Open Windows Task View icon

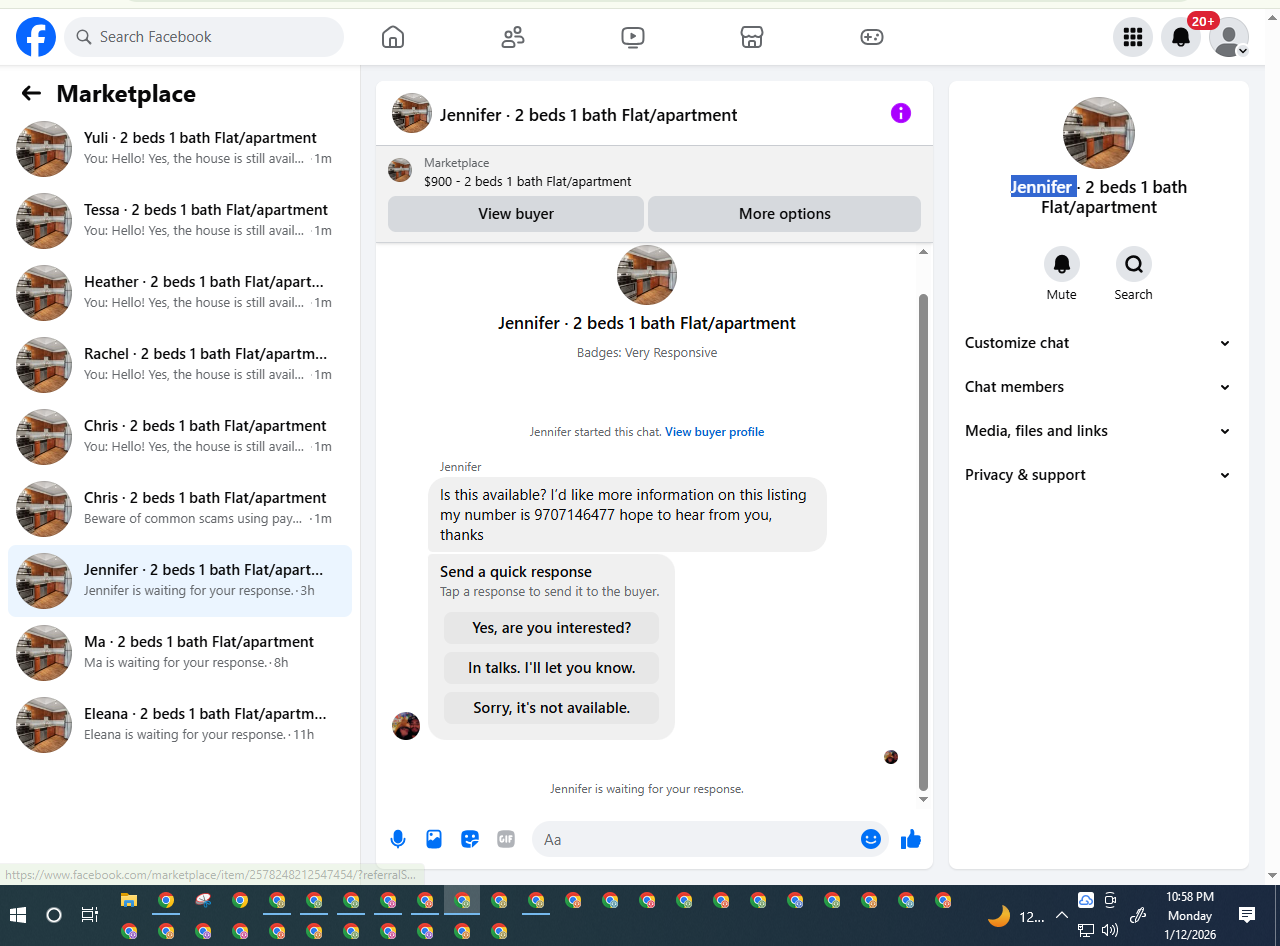tap(89, 915)
